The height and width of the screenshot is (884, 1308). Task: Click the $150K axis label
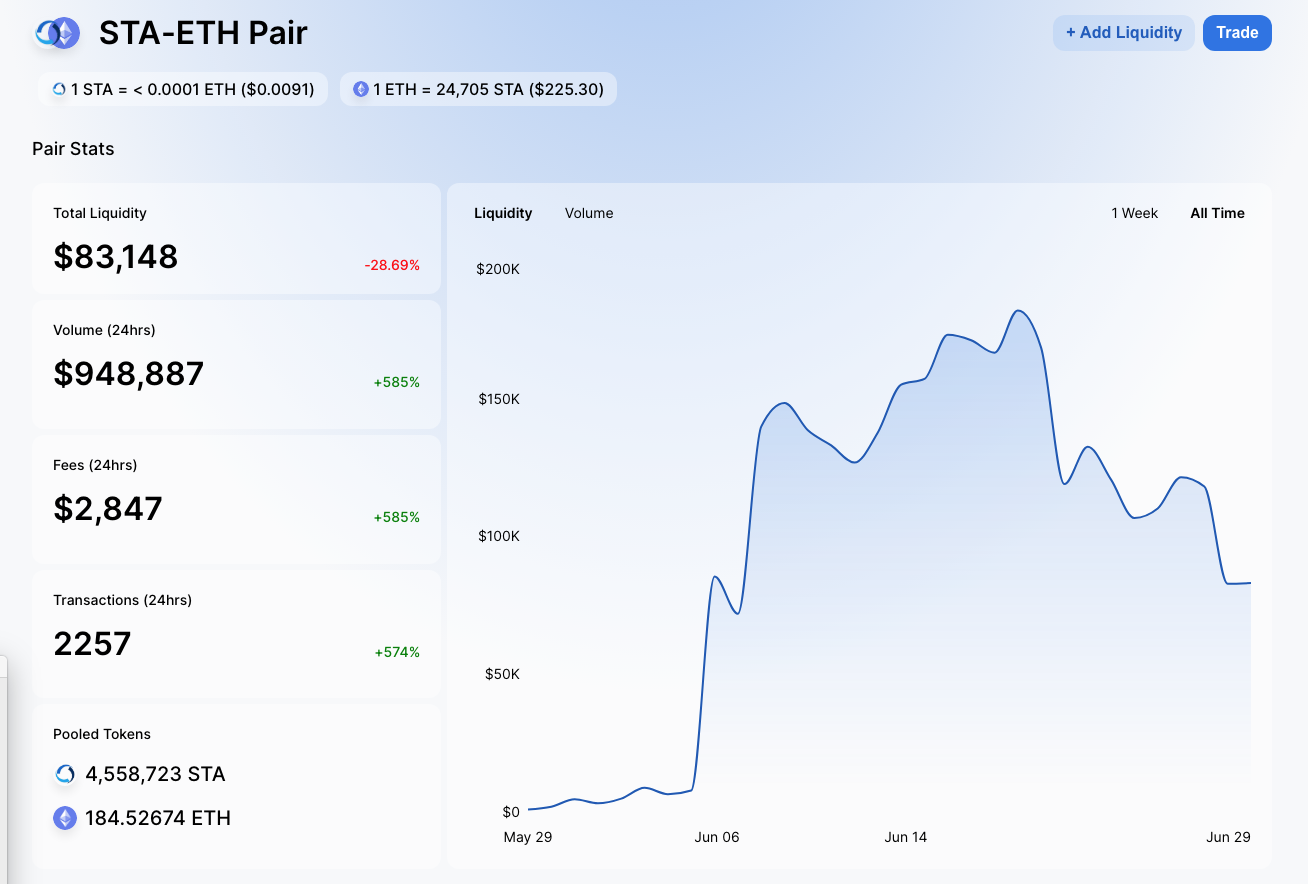pos(498,399)
